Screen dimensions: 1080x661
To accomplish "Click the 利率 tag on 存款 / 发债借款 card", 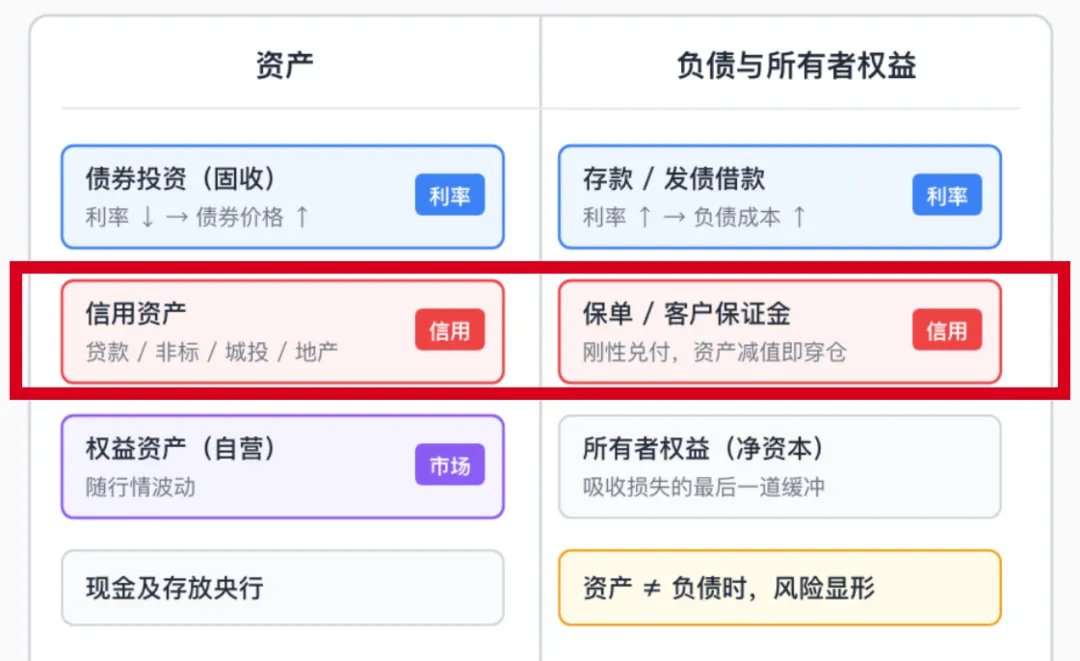I will pyautogui.click(x=947, y=195).
